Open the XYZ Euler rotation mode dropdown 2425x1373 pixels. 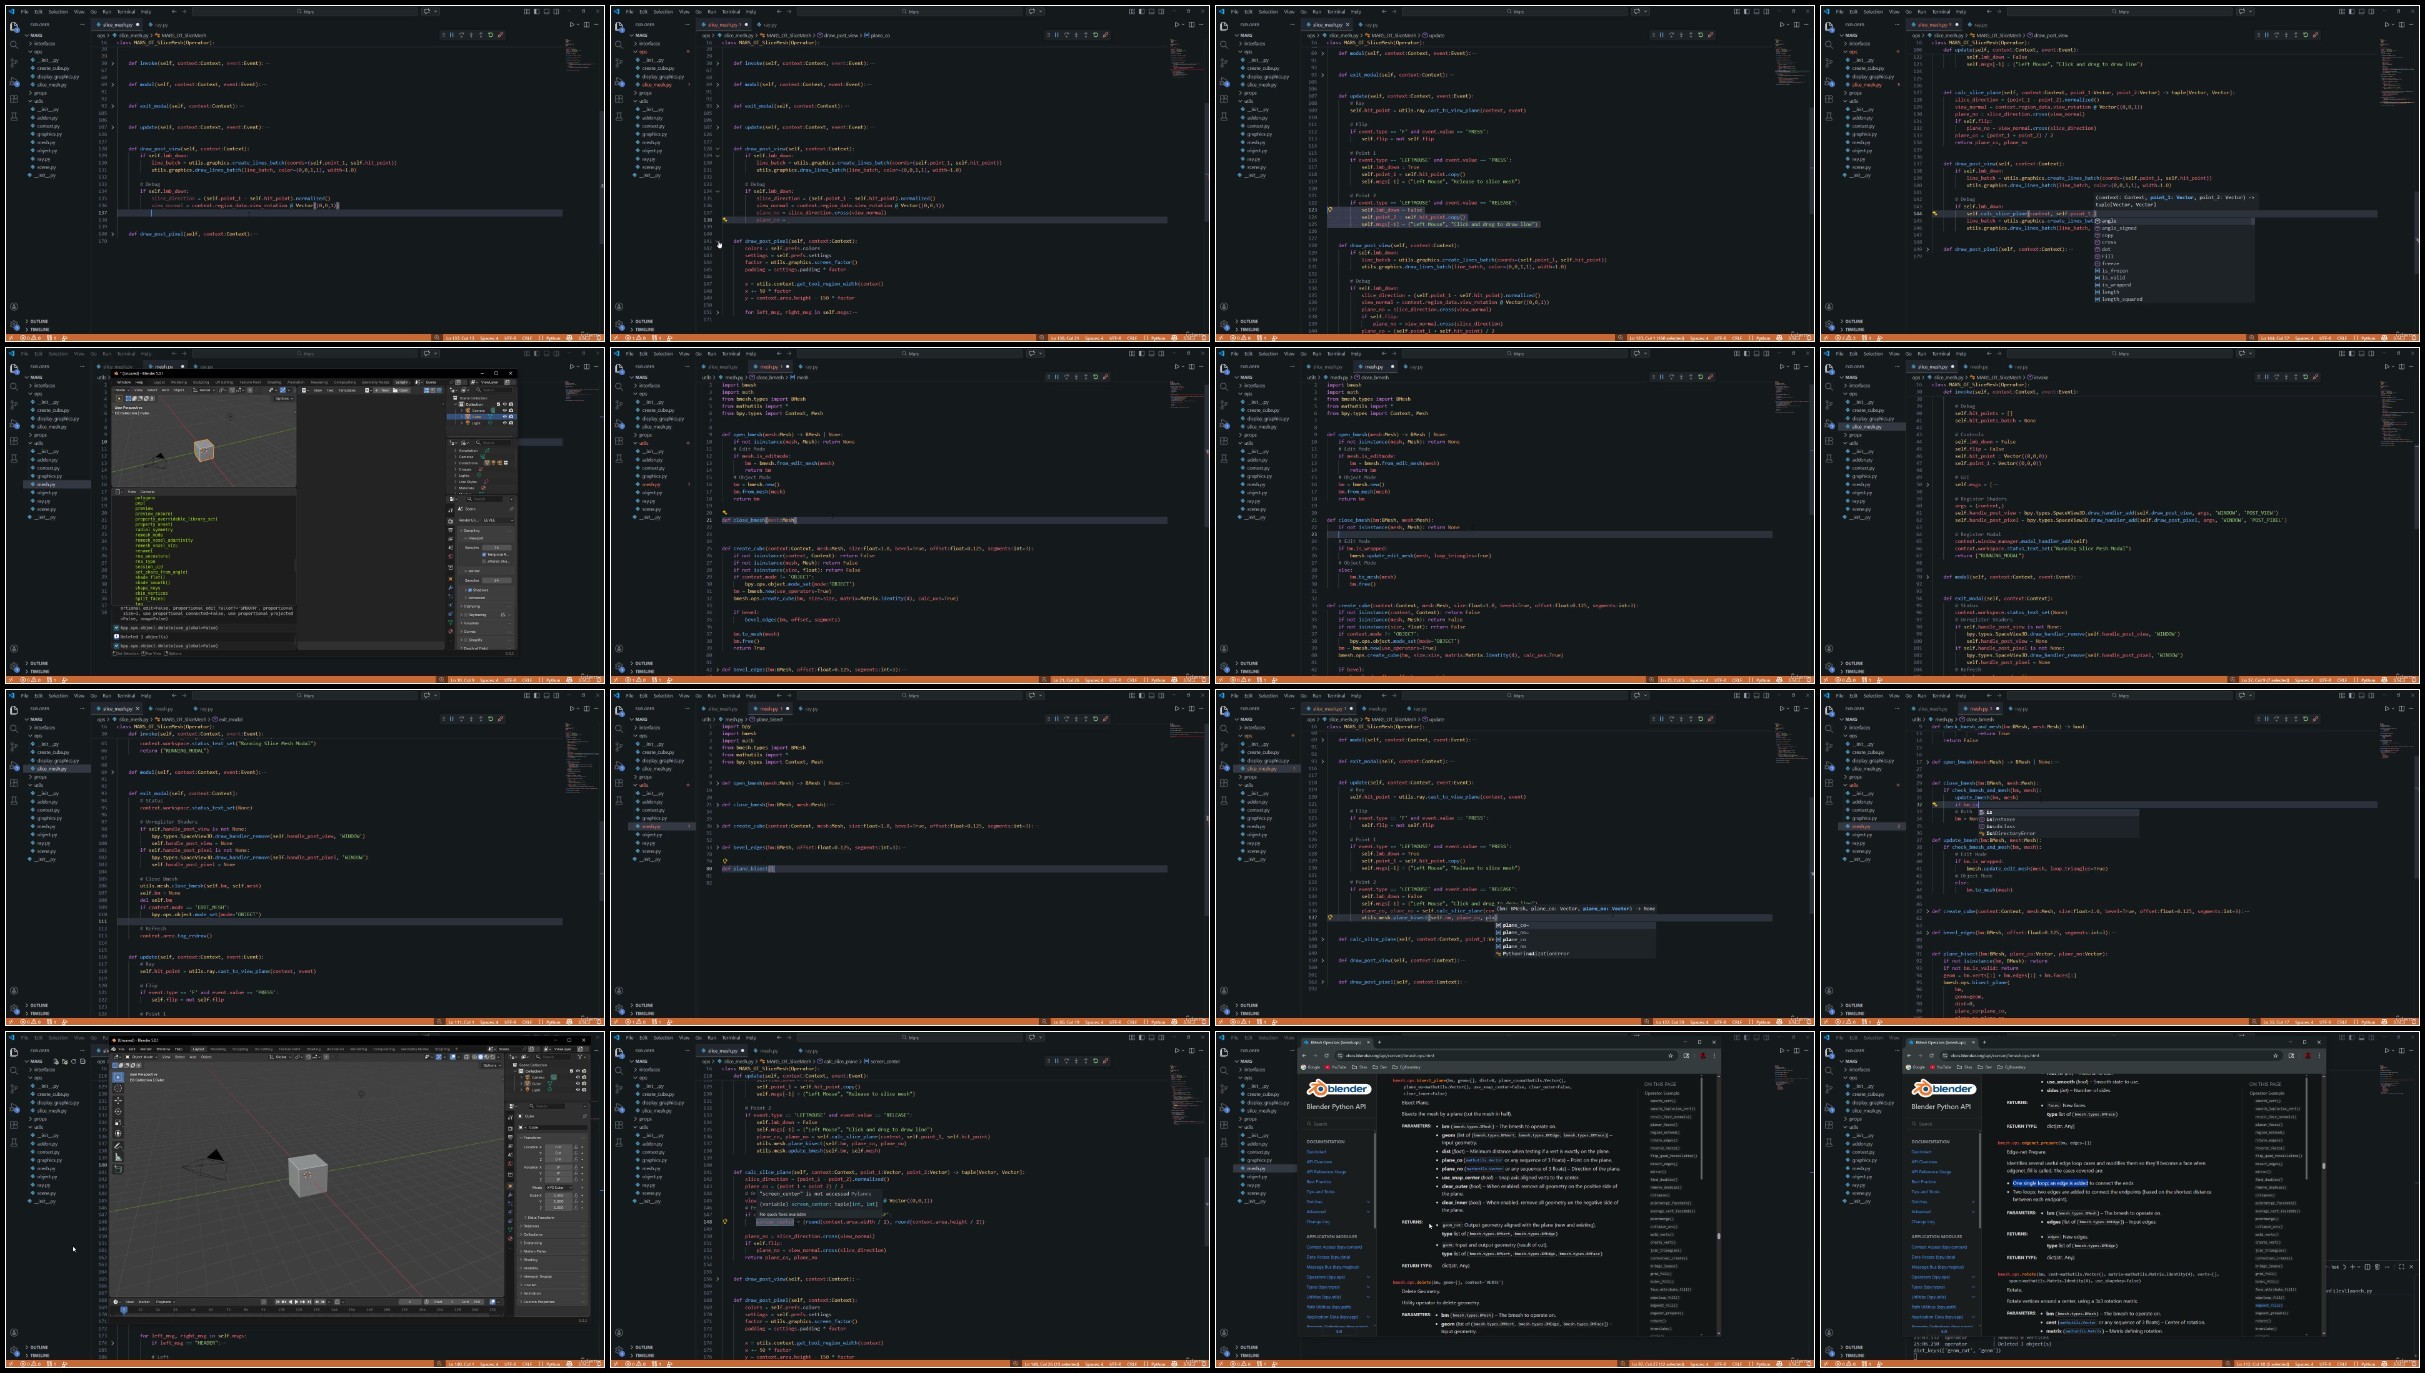coord(559,1187)
